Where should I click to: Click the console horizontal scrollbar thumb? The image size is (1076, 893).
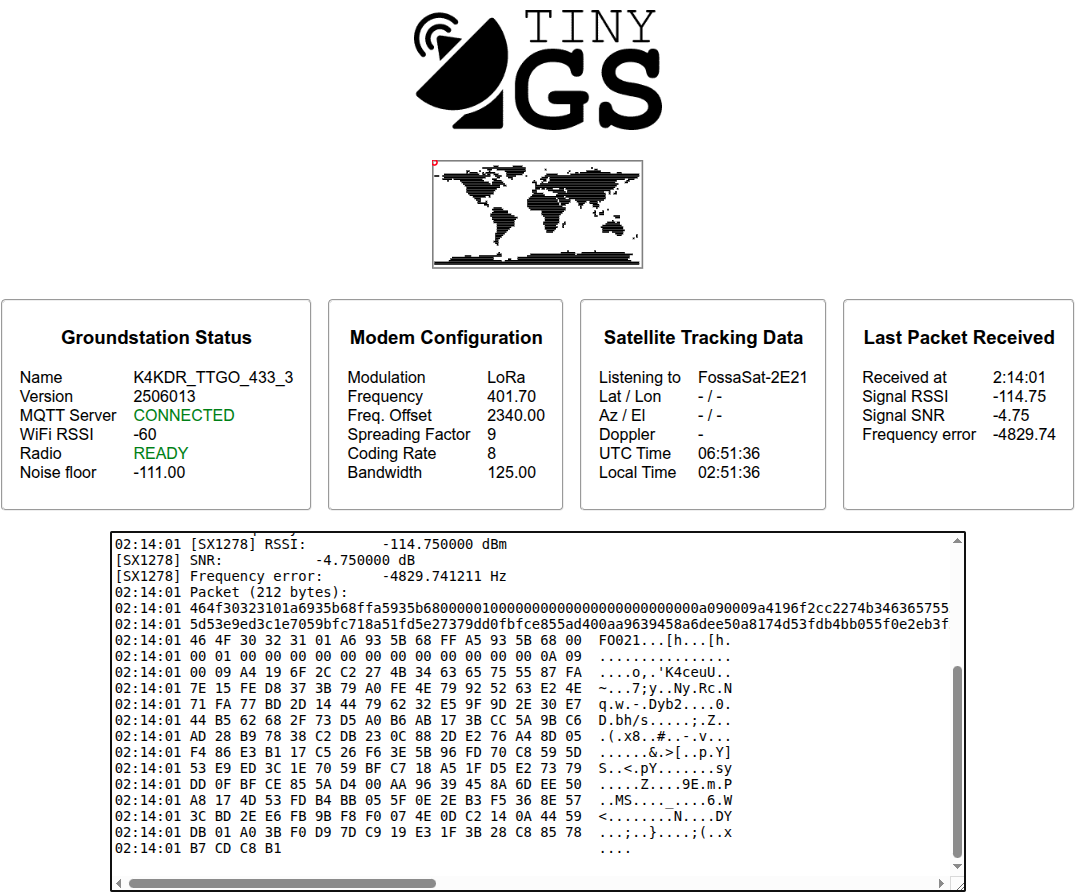(x=282, y=883)
